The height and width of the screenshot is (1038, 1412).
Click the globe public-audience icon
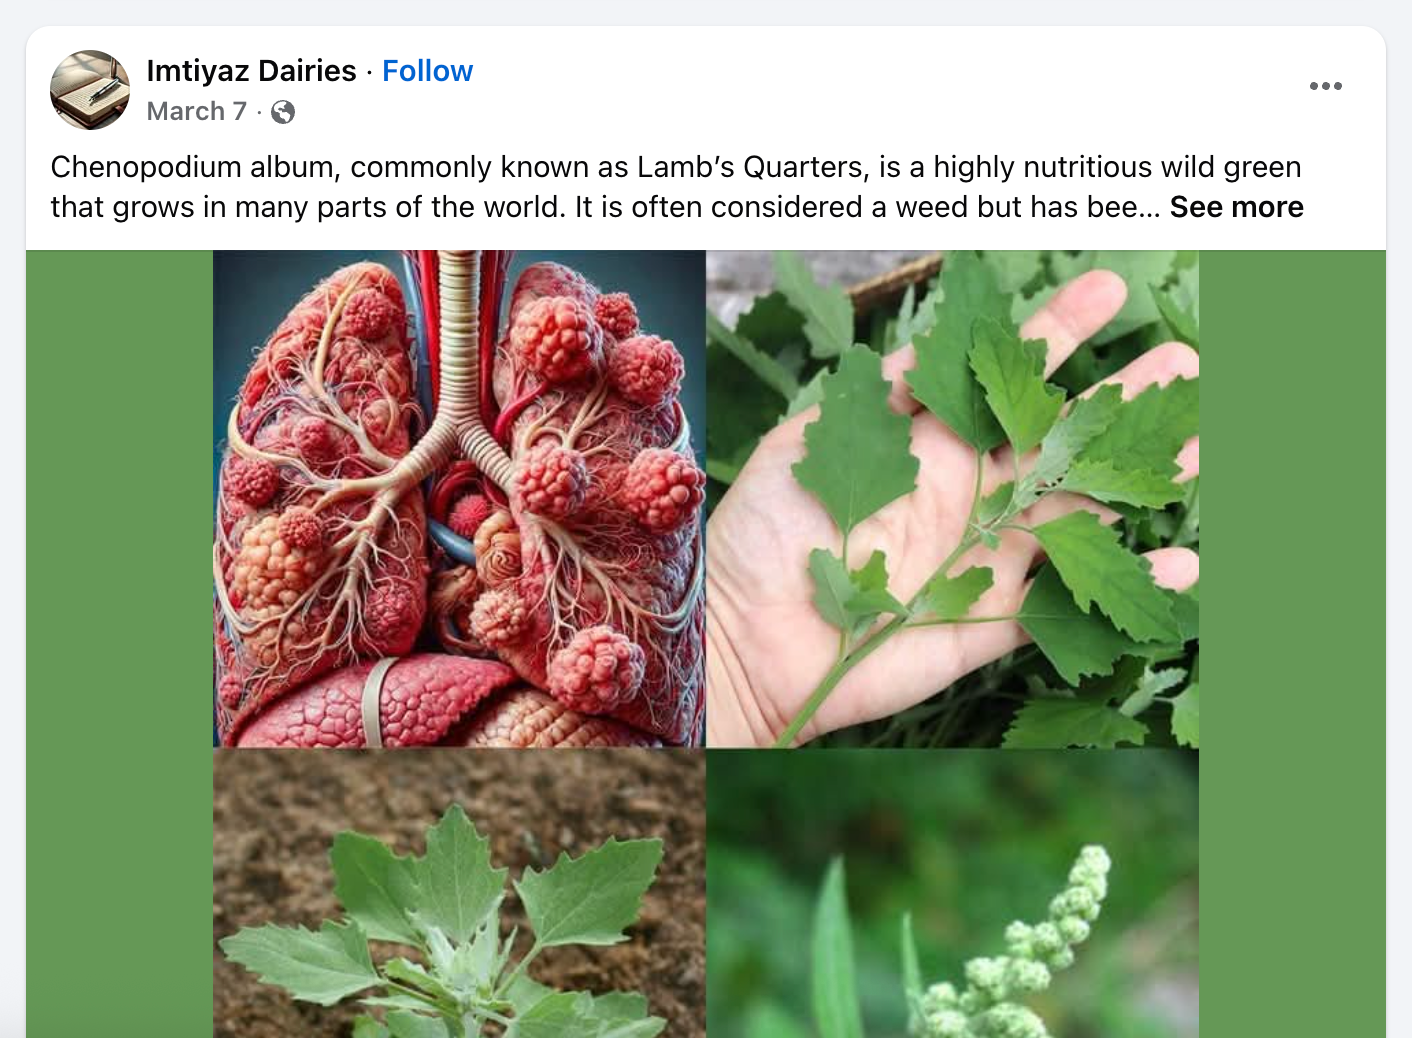(283, 112)
